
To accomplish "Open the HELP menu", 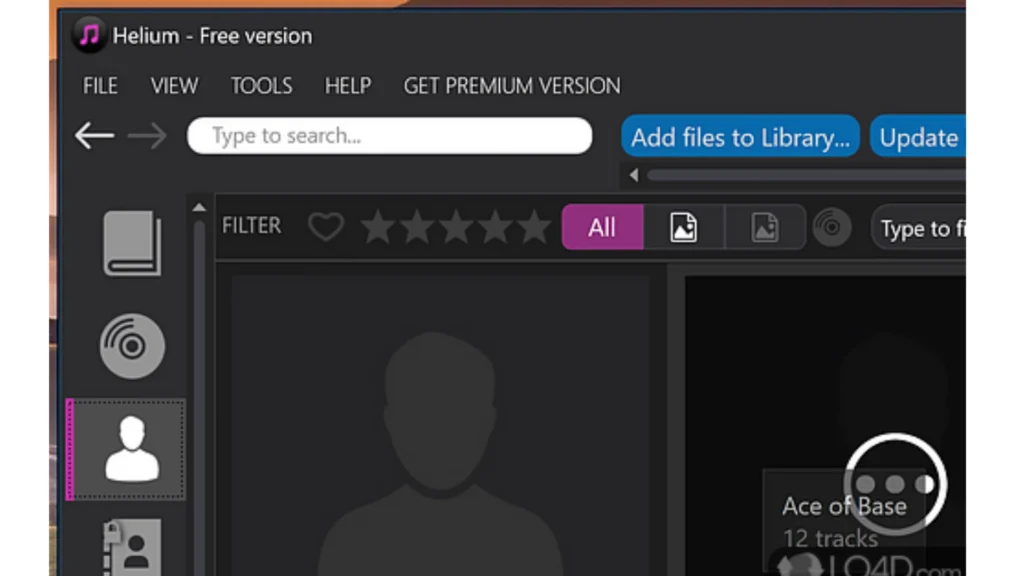I will 347,86.
